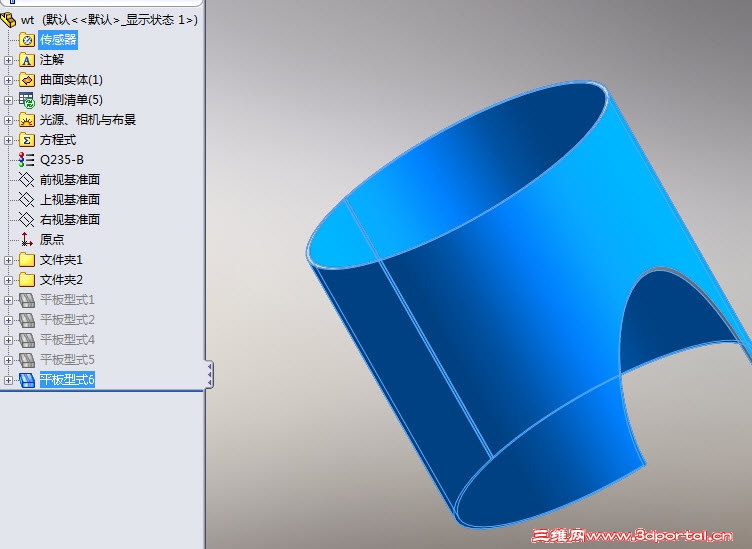Collapse the feature tree panel handle

pyautogui.click(x=210, y=374)
